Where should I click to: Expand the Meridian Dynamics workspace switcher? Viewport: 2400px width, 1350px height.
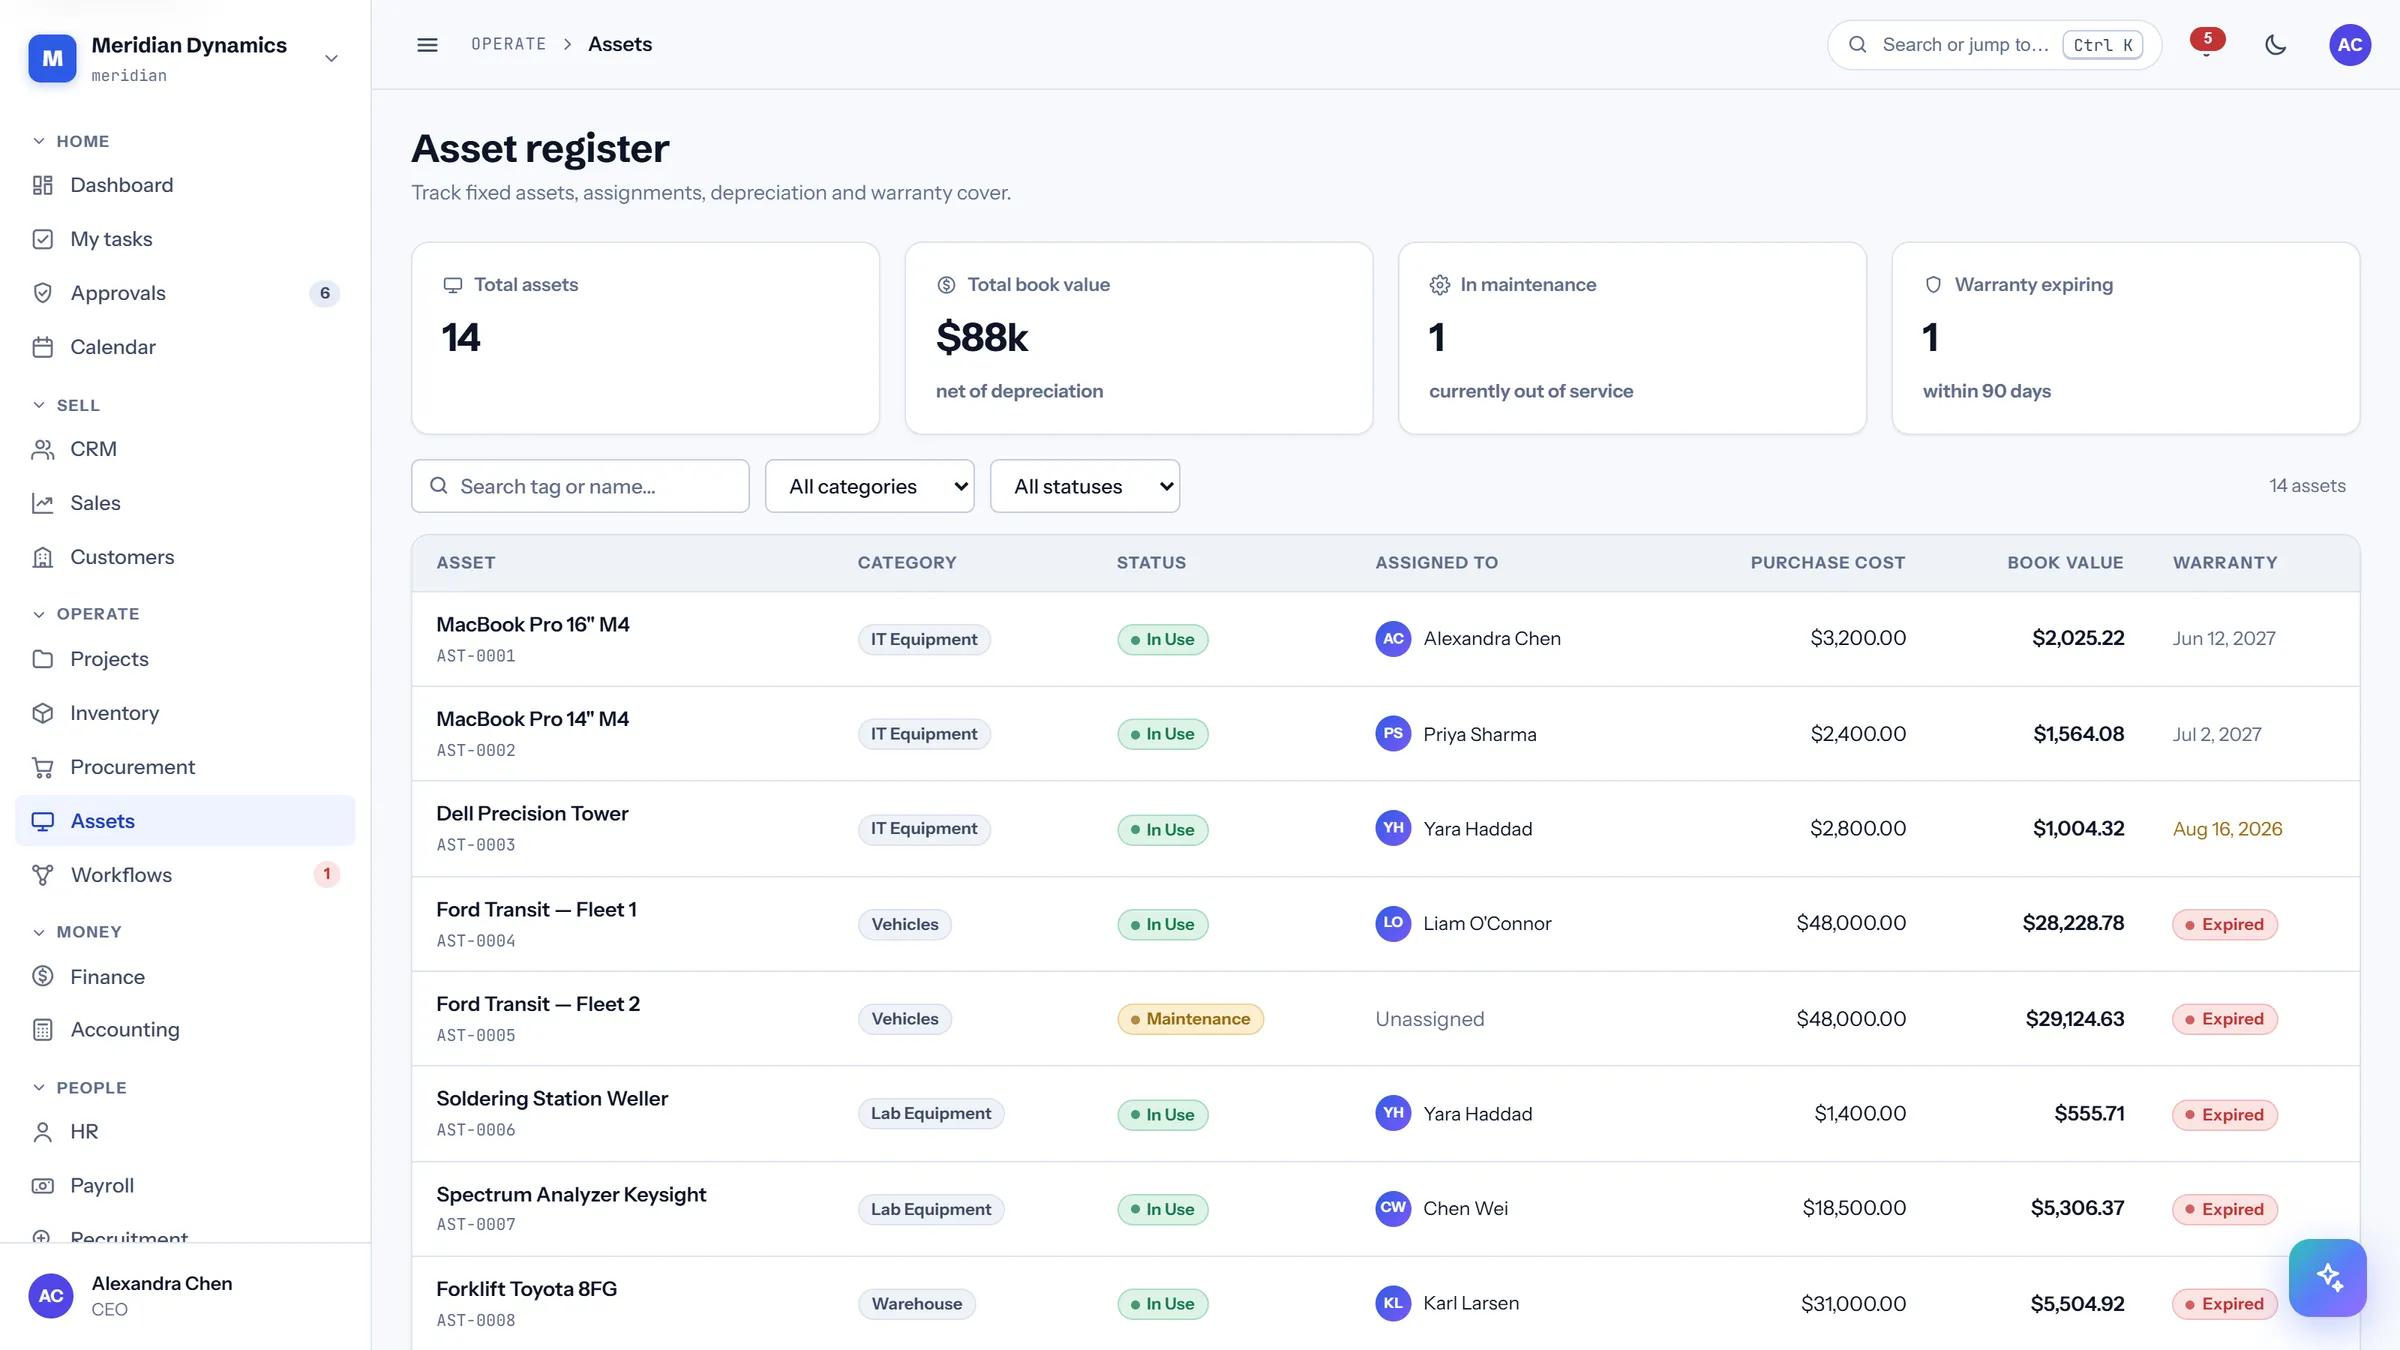pyautogui.click(x=332, y=59)
